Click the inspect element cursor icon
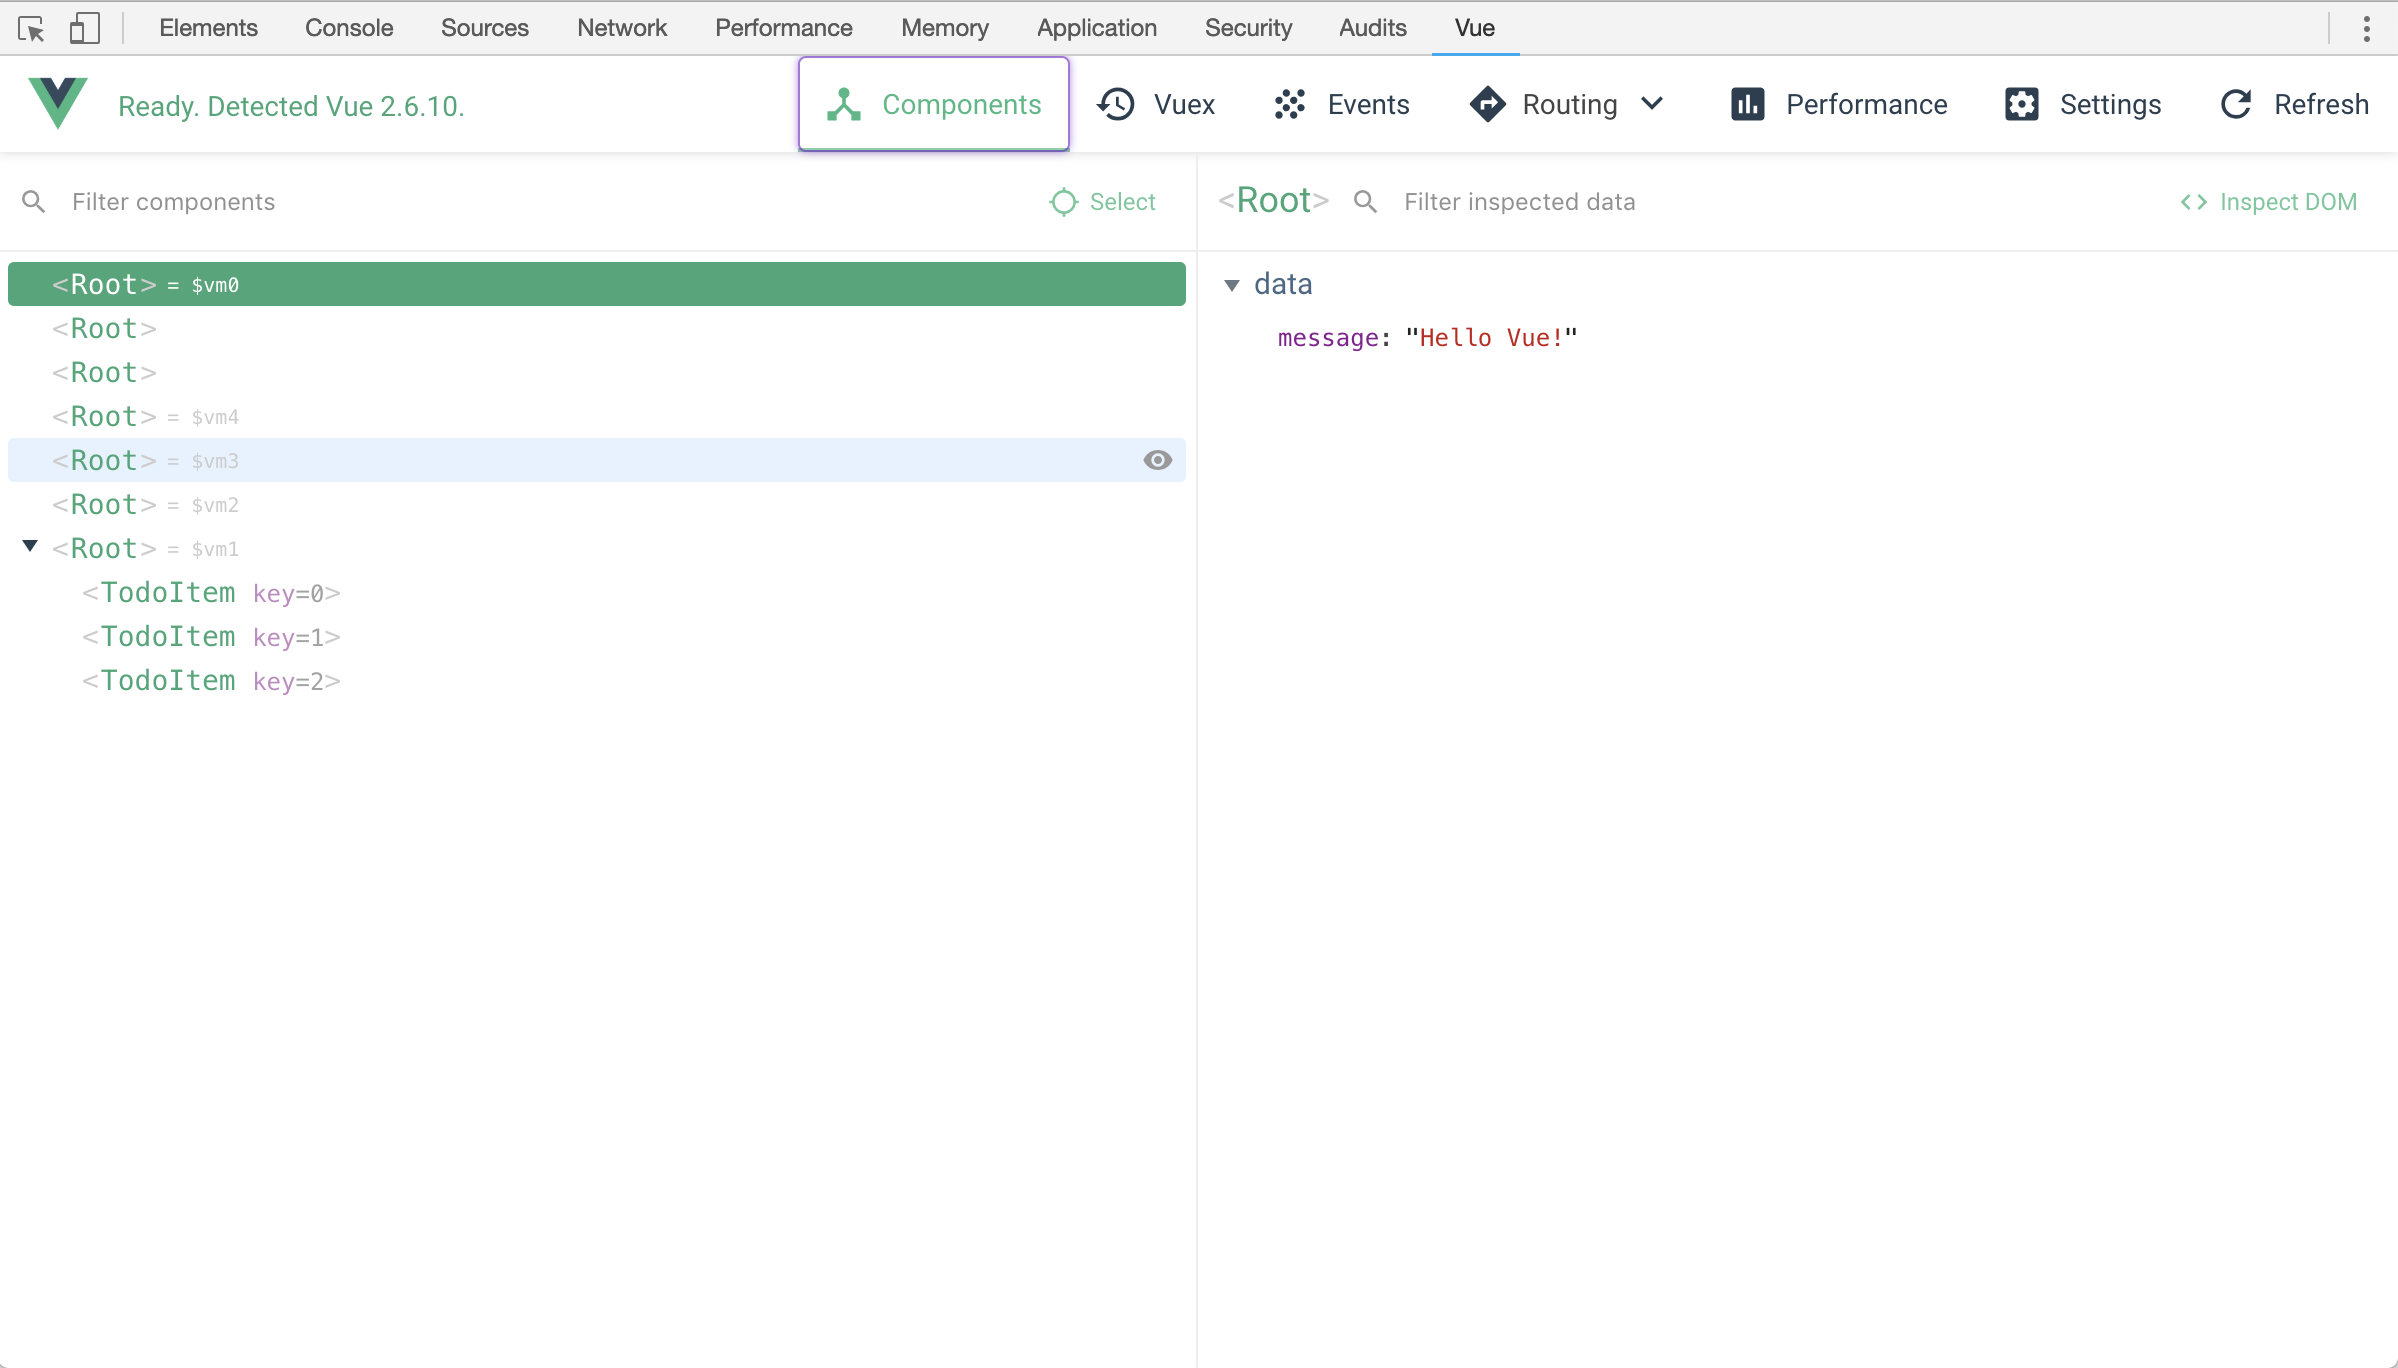The width and height of the screenshot is (2398, 1368). coord(31,28)
